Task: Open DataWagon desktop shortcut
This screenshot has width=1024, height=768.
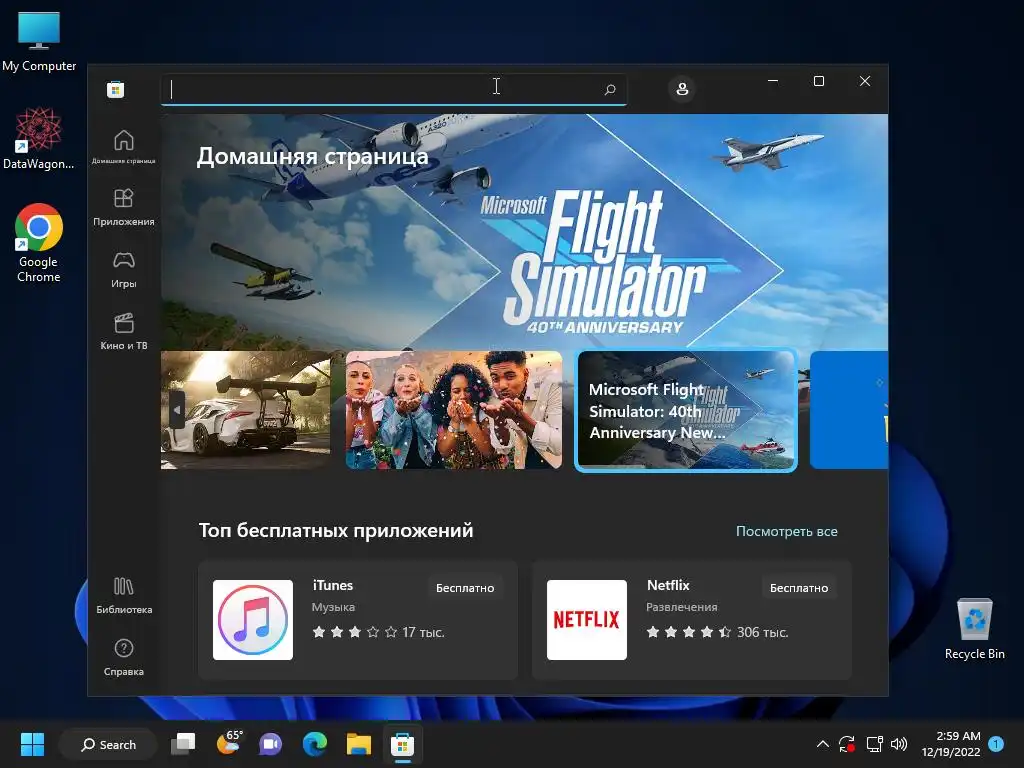Action: [39, 139]
